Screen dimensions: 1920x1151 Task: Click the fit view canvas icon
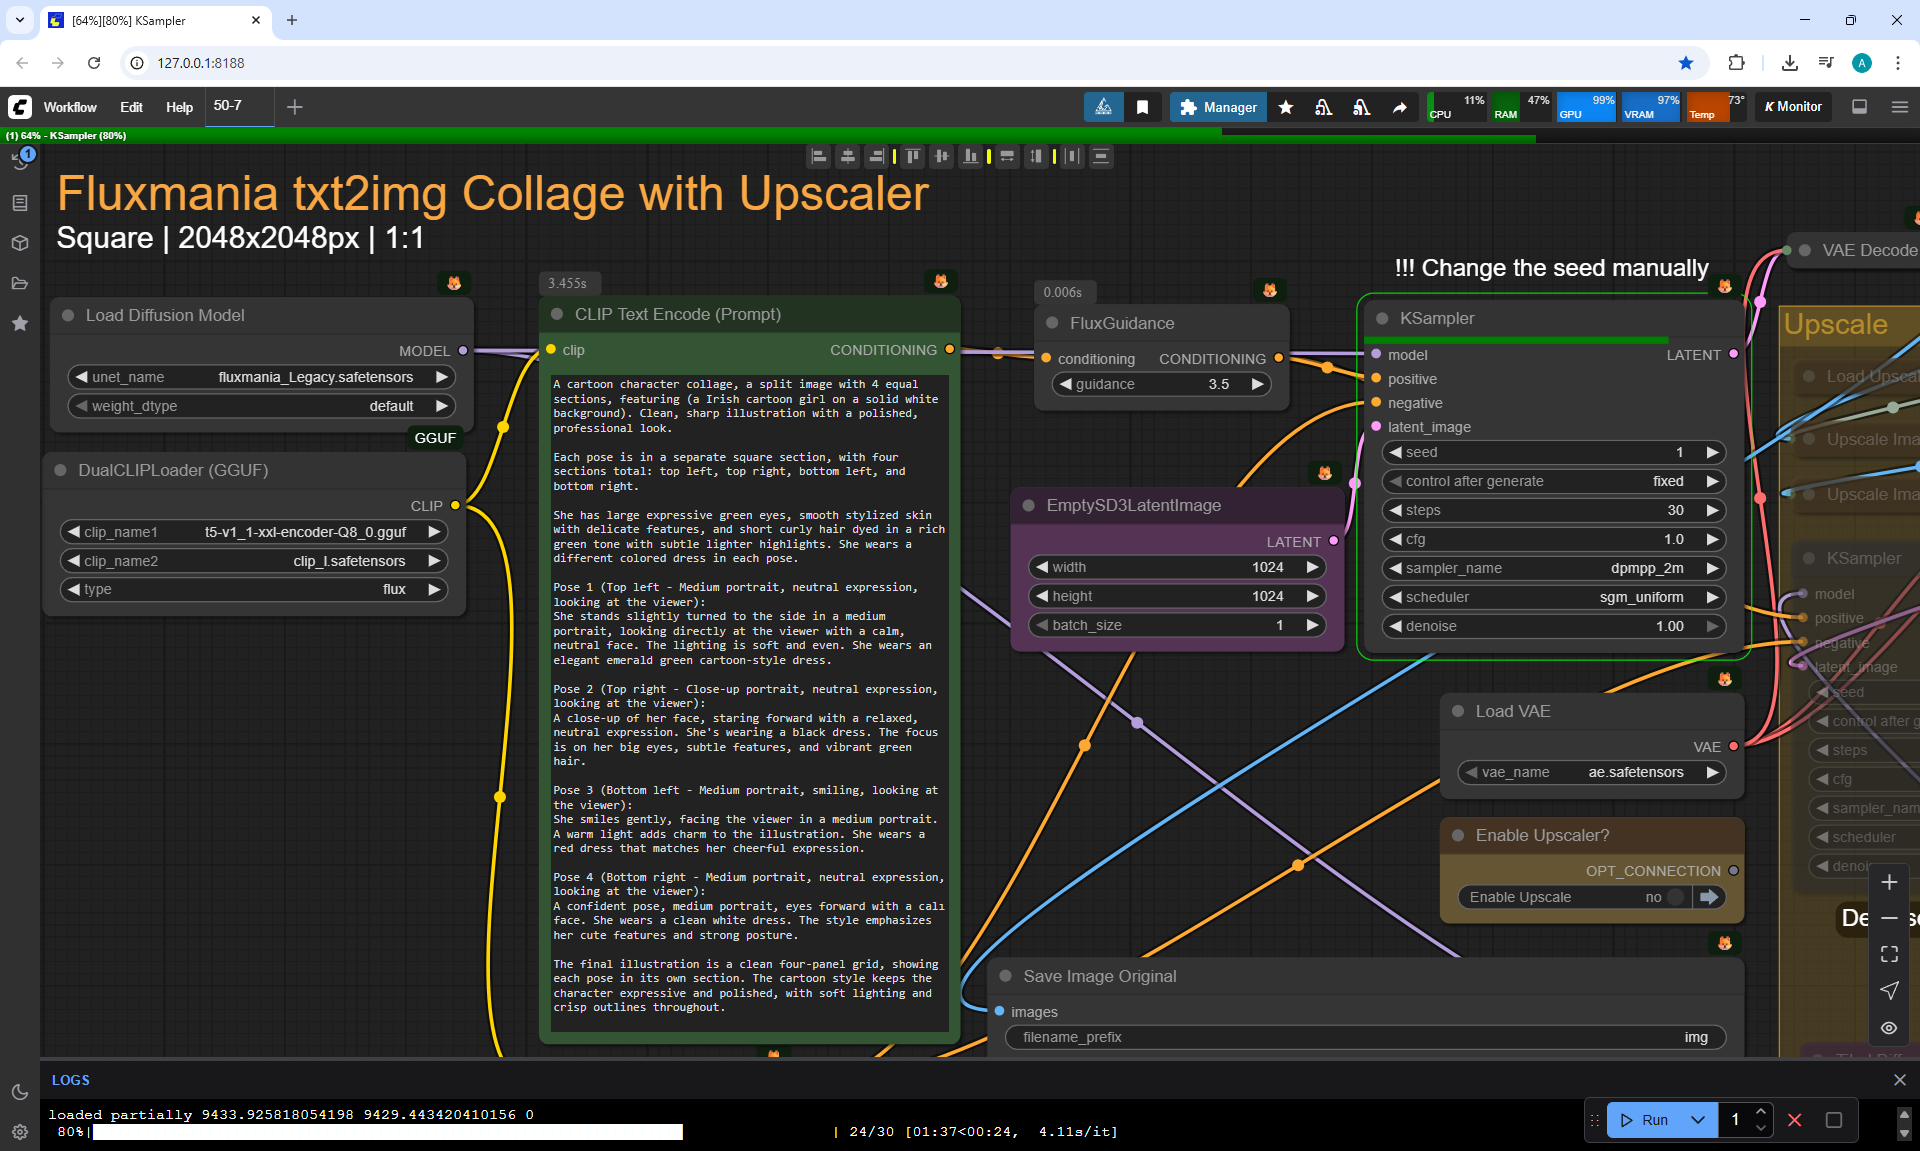(1888, 954)
